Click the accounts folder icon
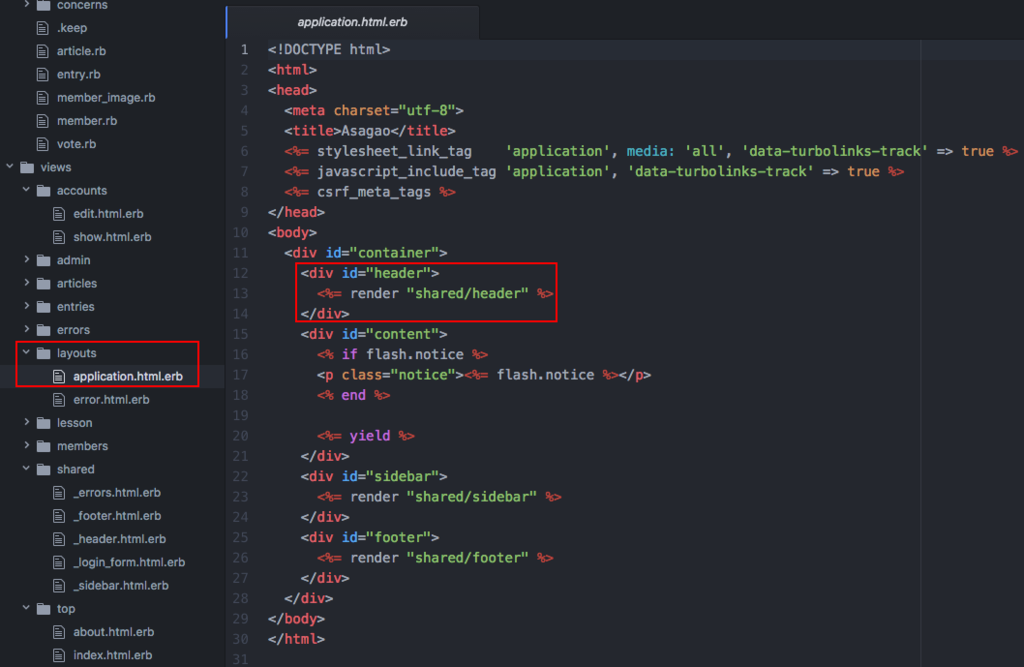The width and height of the screenshot is (1024, 667). 43,190
